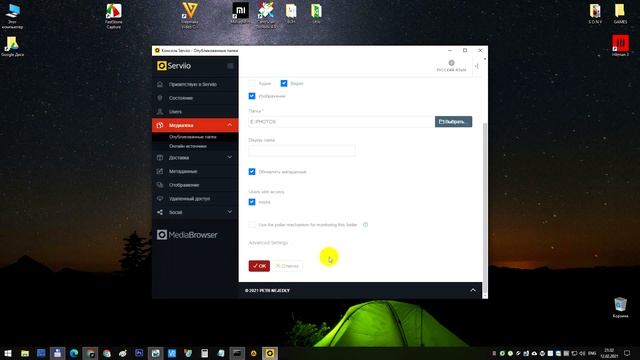Toggle the hamburger menu next to Serviio logo
640x360 pixels.
(x=230, y=66)
